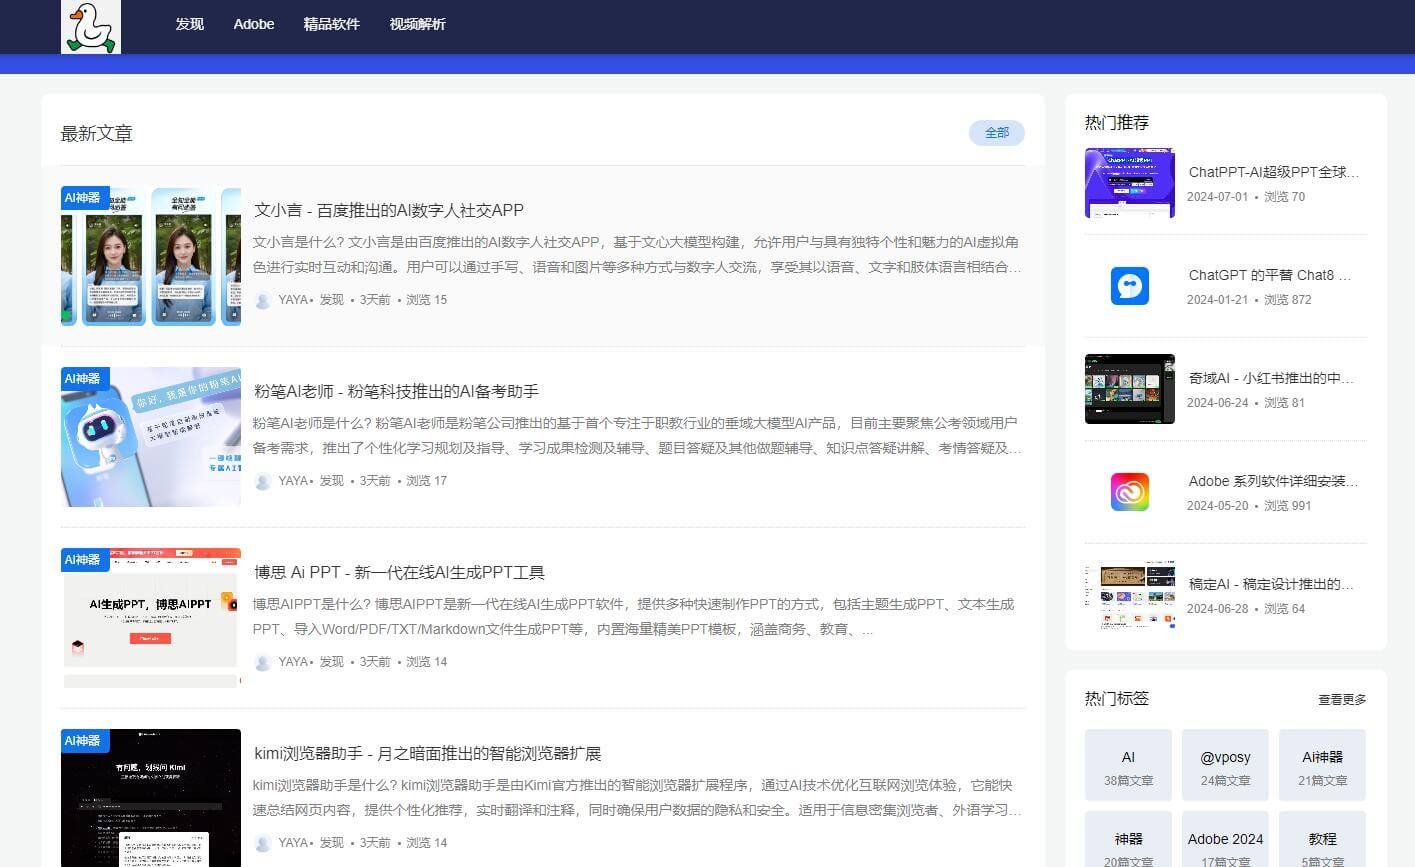Open 查看更多 next to 热门标签
1415x867 pixels.
1343,699
